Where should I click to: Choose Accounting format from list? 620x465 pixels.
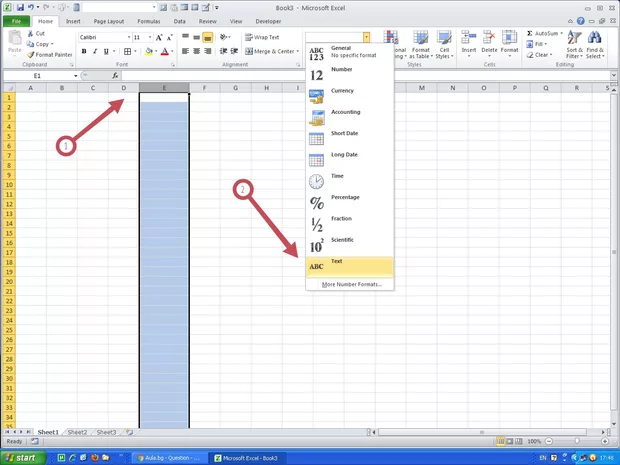(x=350, y=117)
